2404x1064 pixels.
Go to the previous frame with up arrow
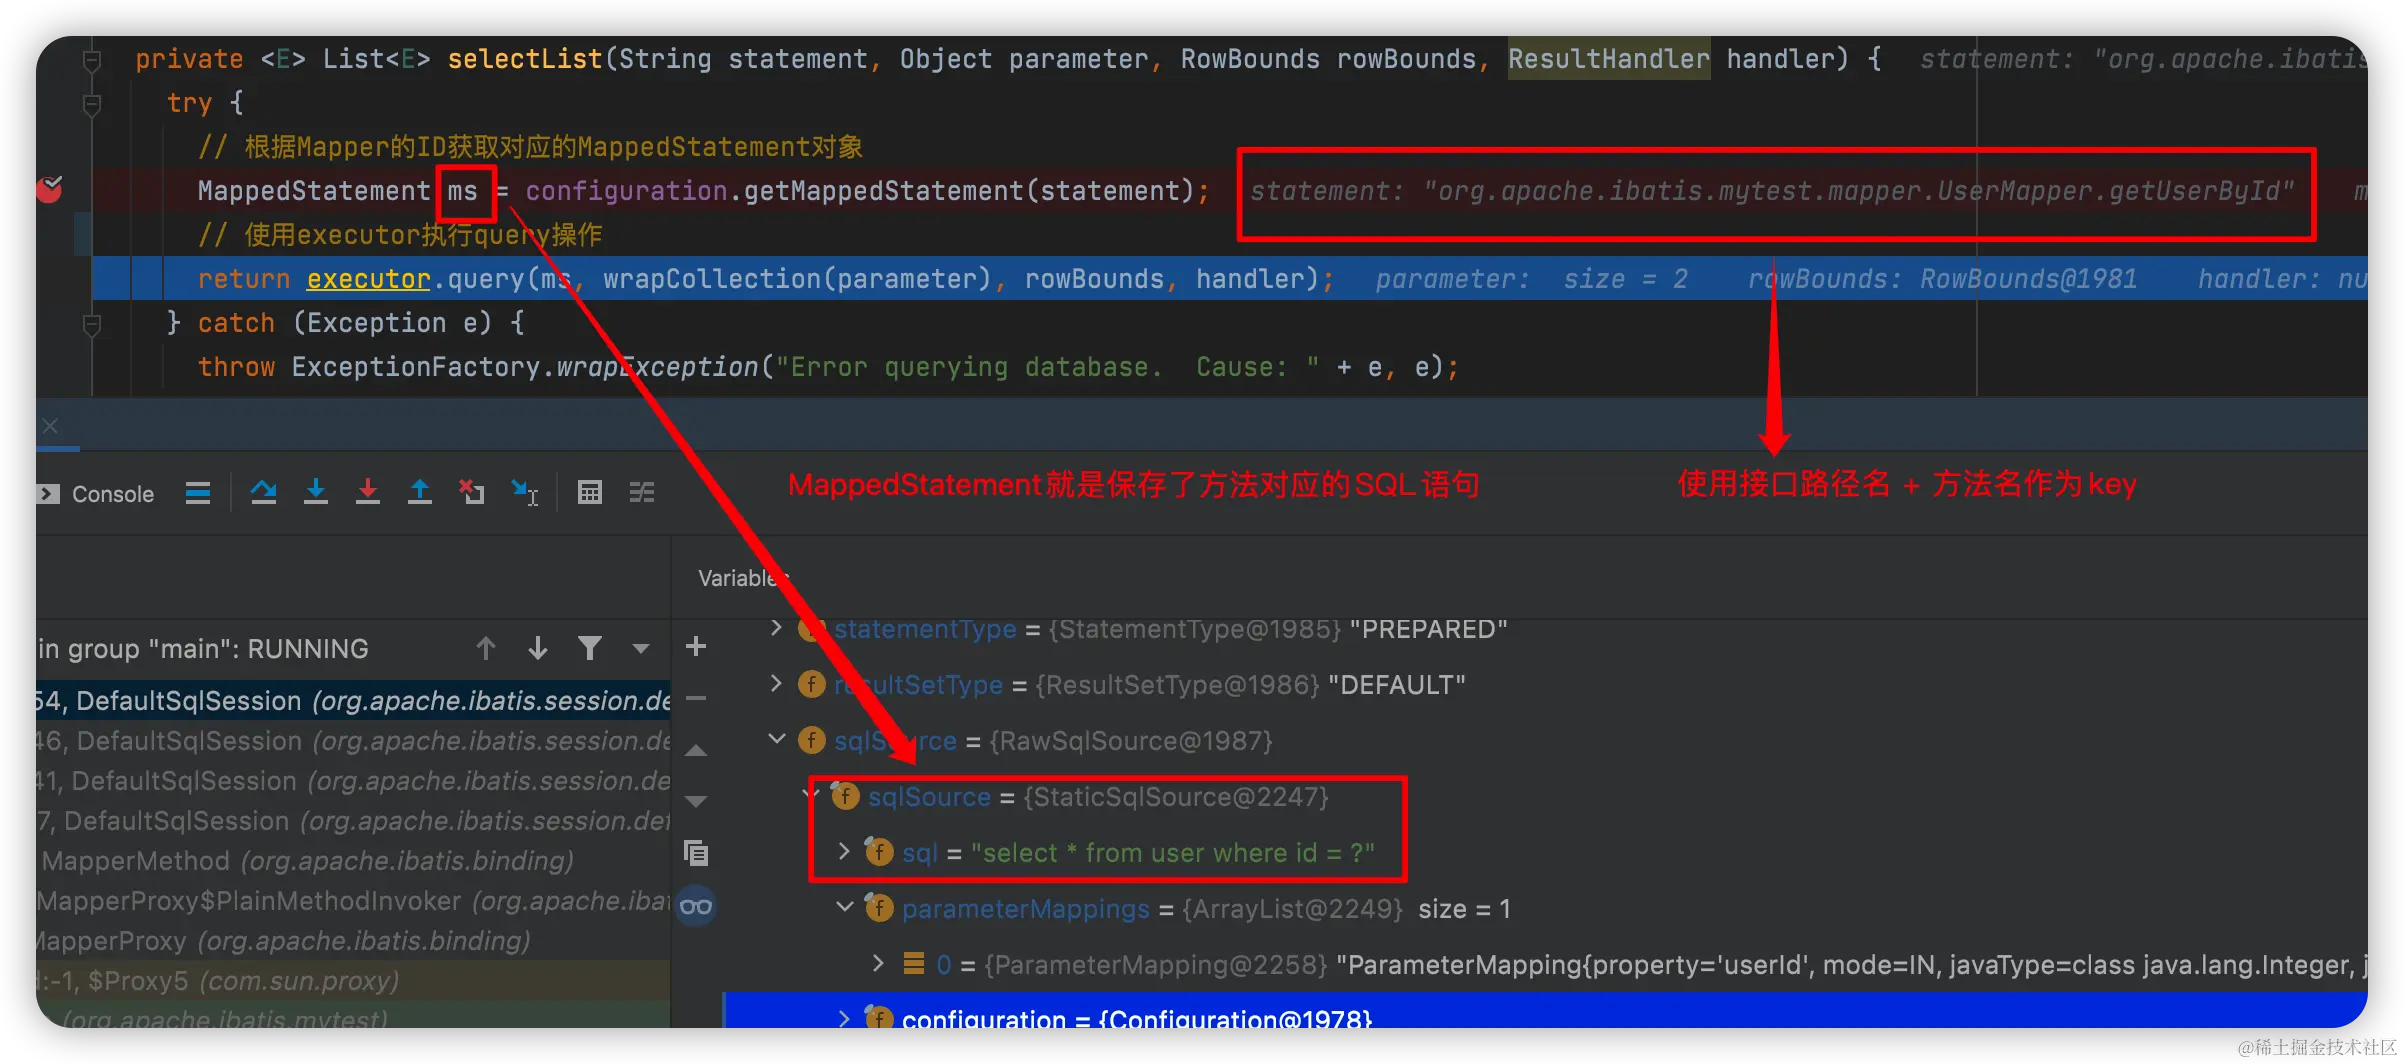486,649
